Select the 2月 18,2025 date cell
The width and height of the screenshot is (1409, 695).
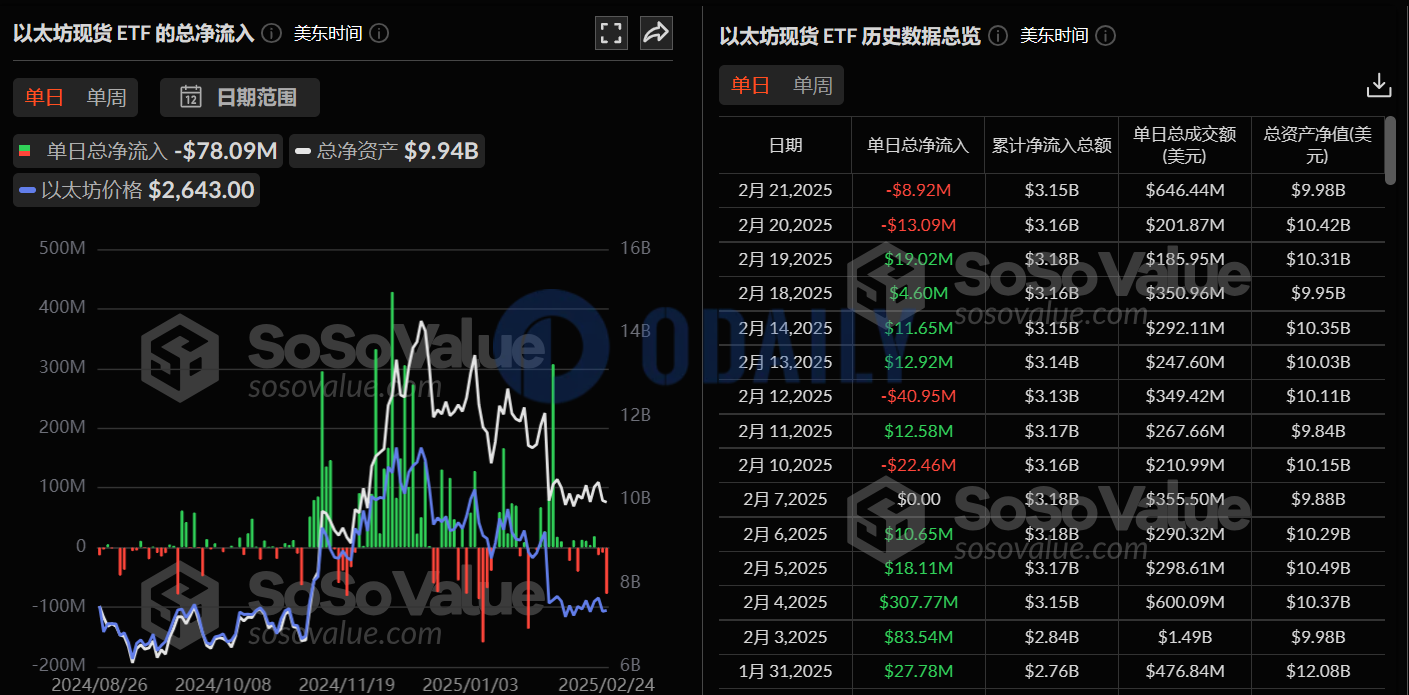(785, 293)
